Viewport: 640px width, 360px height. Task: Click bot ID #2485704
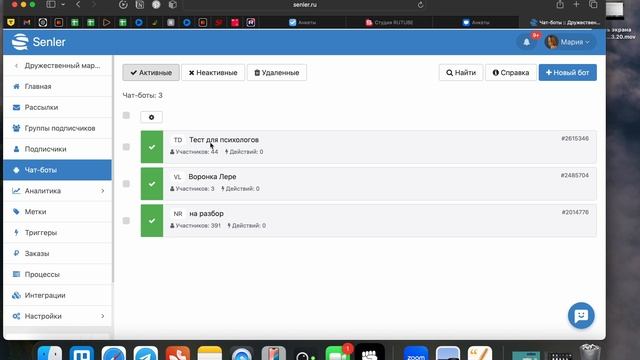[x=574, y=176]
